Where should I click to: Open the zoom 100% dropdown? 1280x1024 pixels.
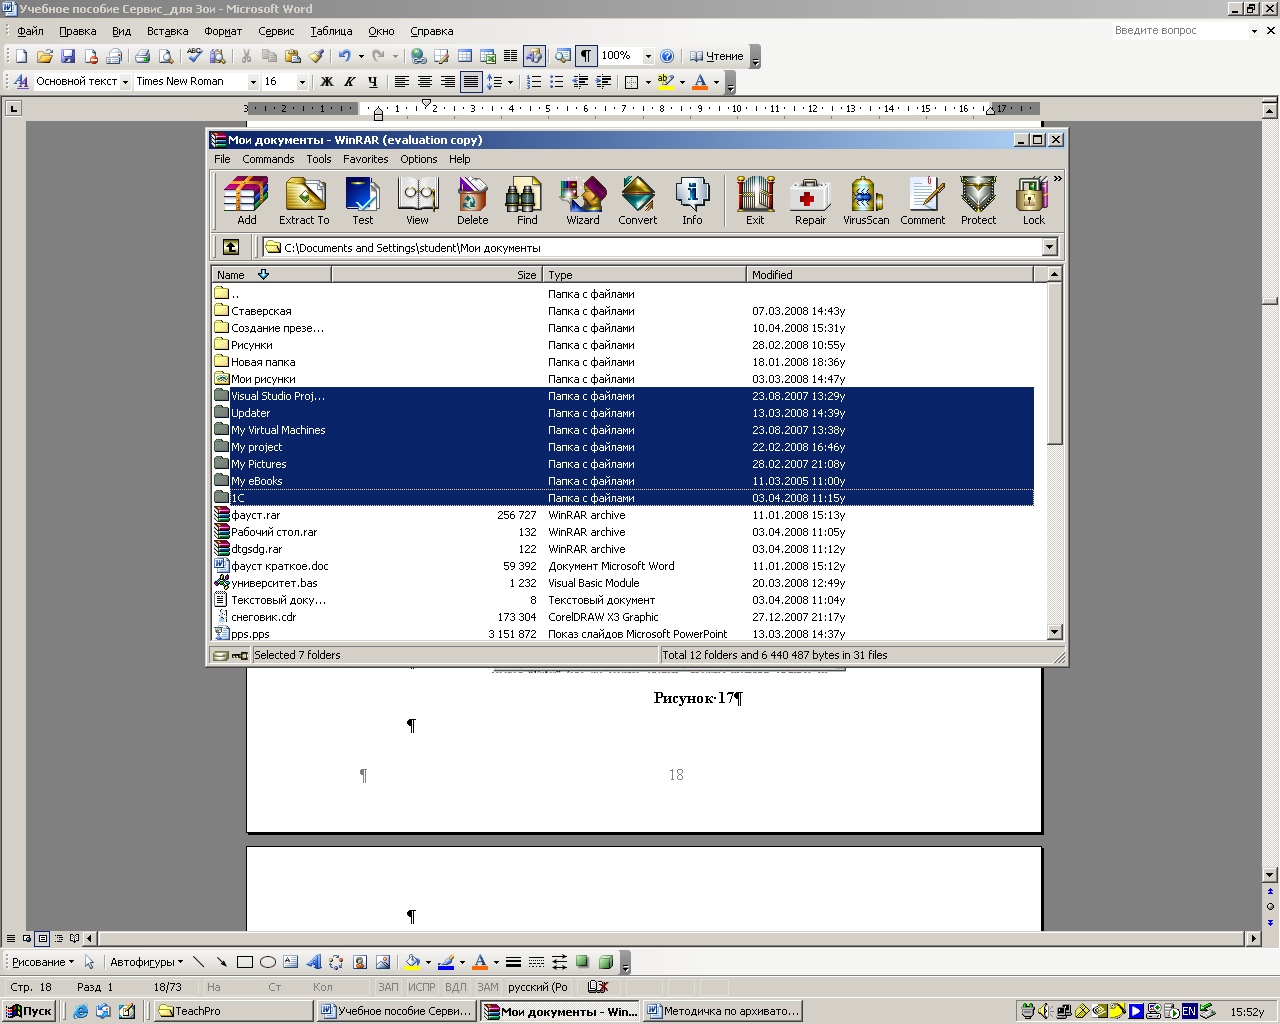(x=648, y=56)
